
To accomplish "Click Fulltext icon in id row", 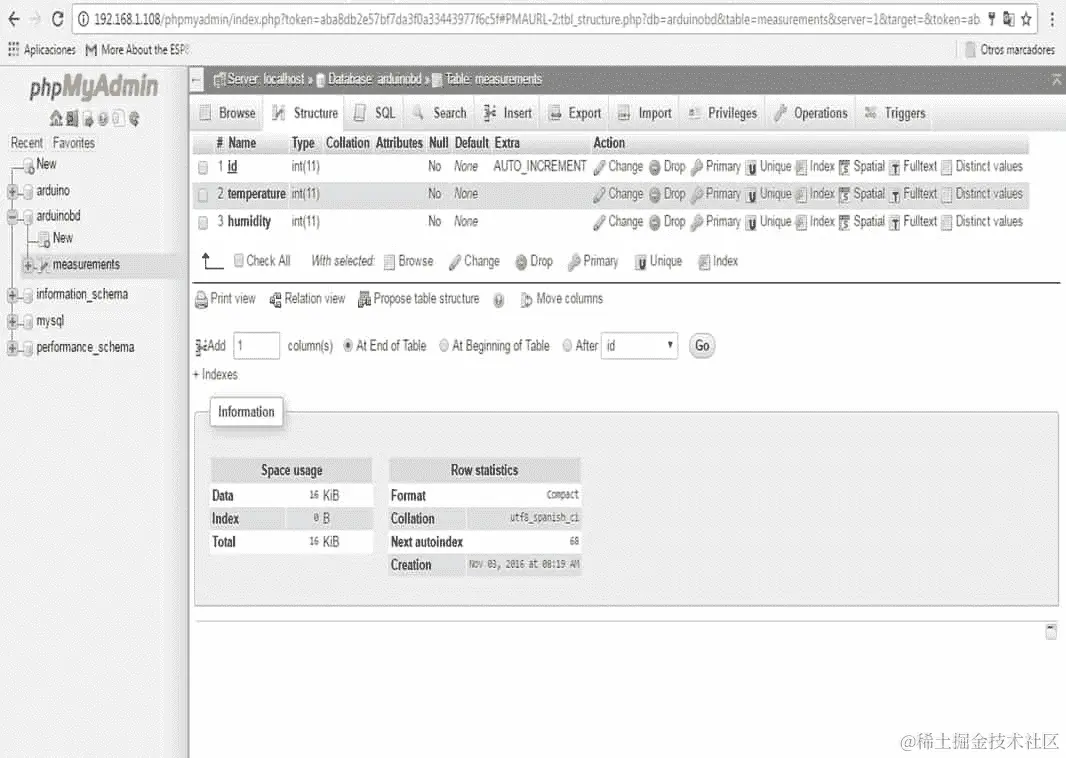I will pos(895,167).
